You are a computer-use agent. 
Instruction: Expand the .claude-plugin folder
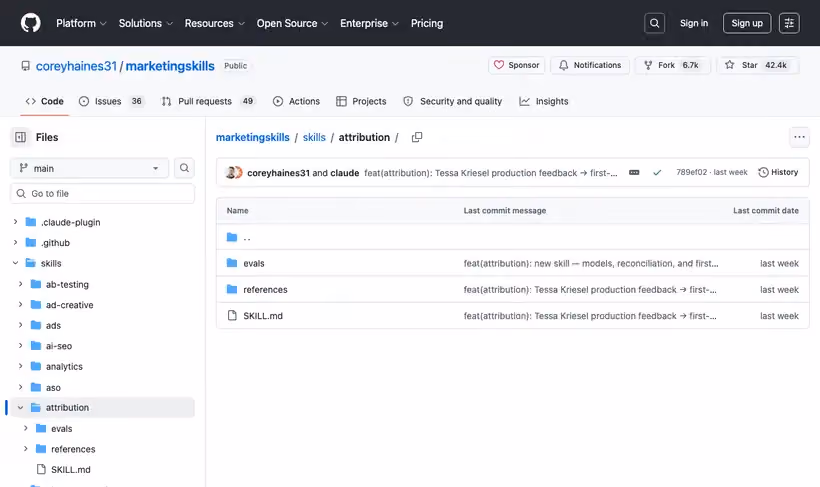pyautogui.click(x=15, y=222)
